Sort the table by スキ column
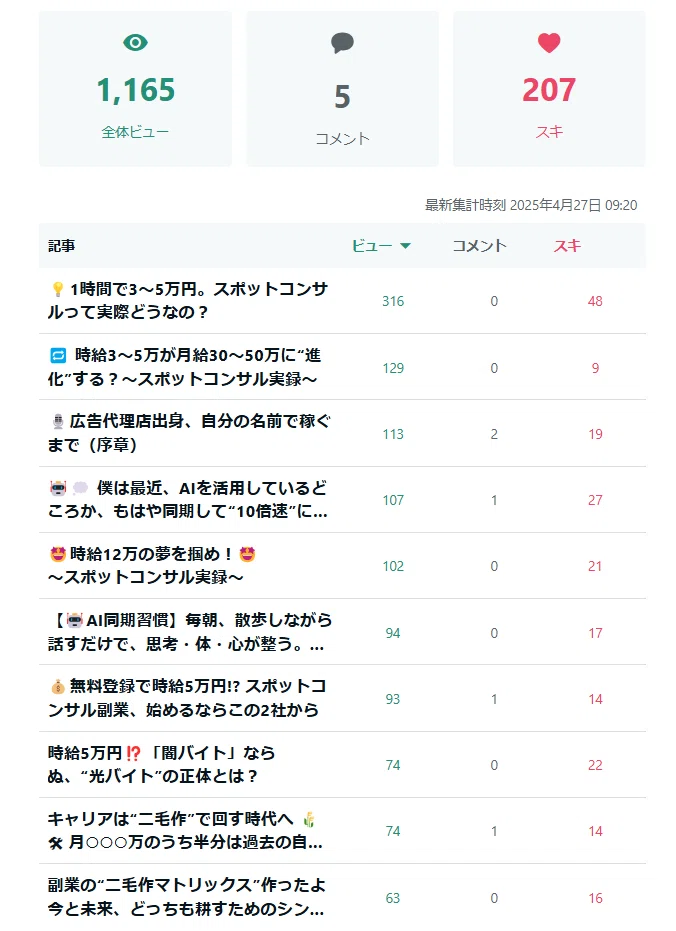 [567, 246]
